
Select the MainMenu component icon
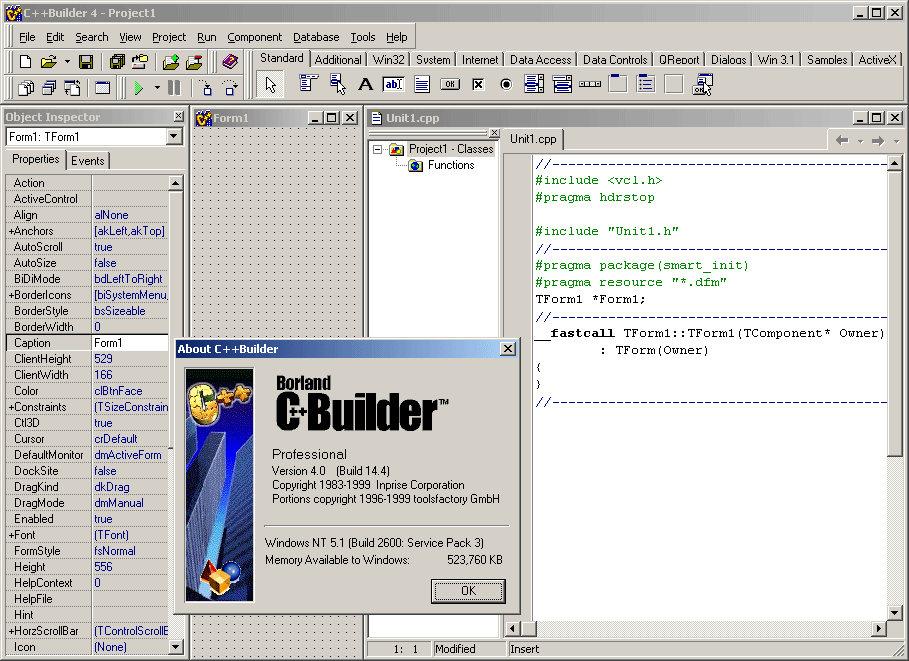pyautogui.click(x=308, y=84)
